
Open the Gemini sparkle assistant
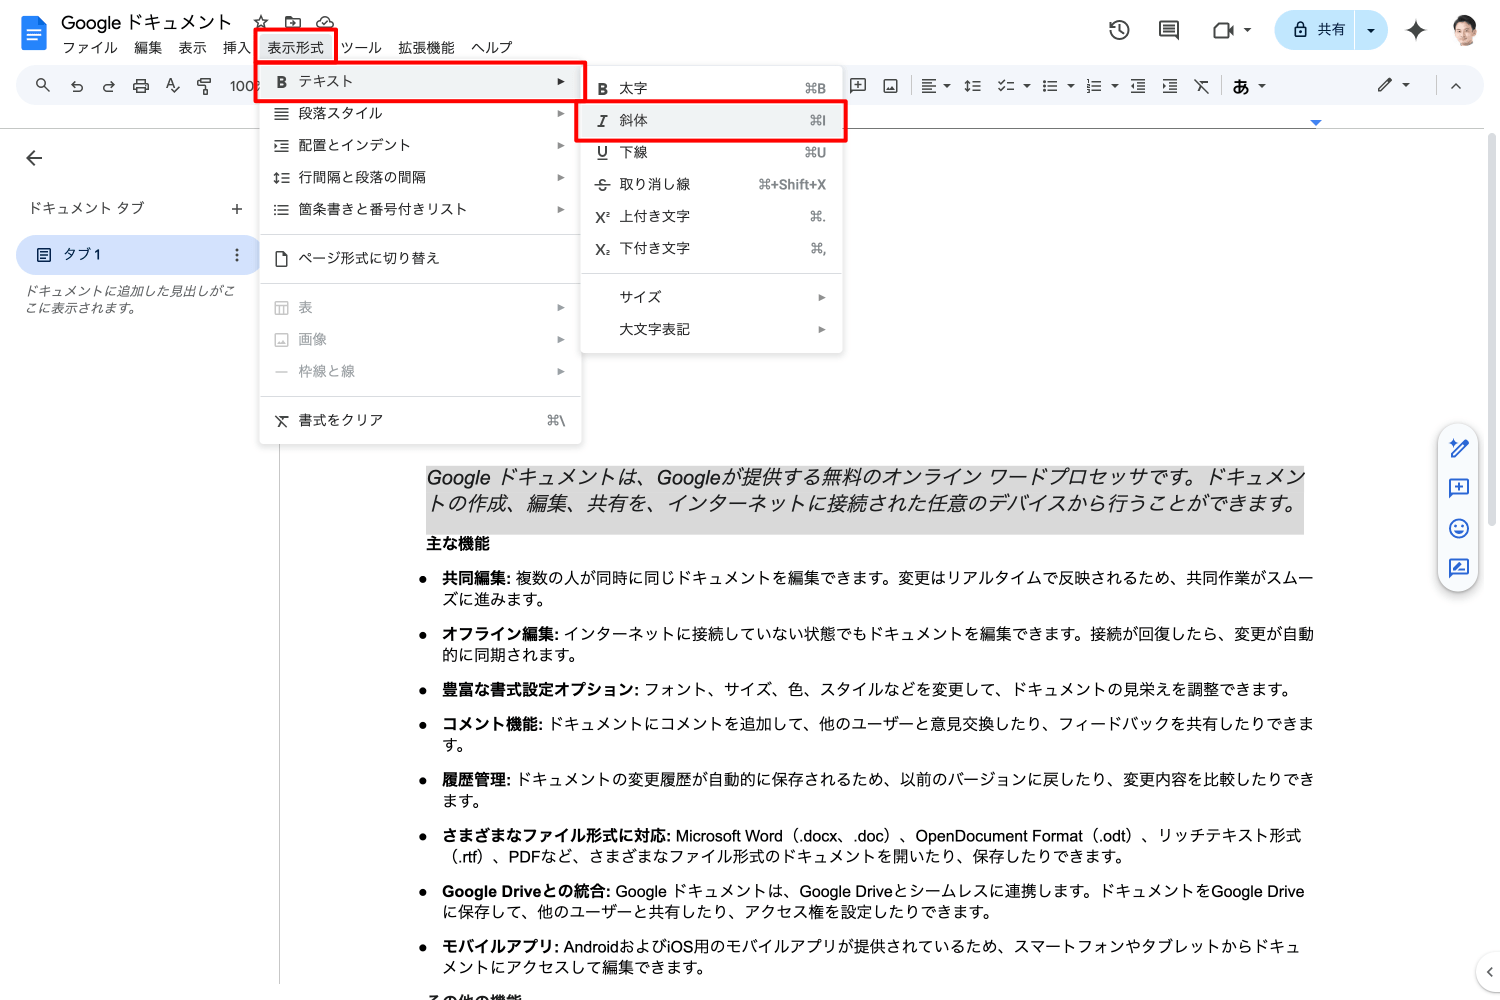coord(1416,30)
